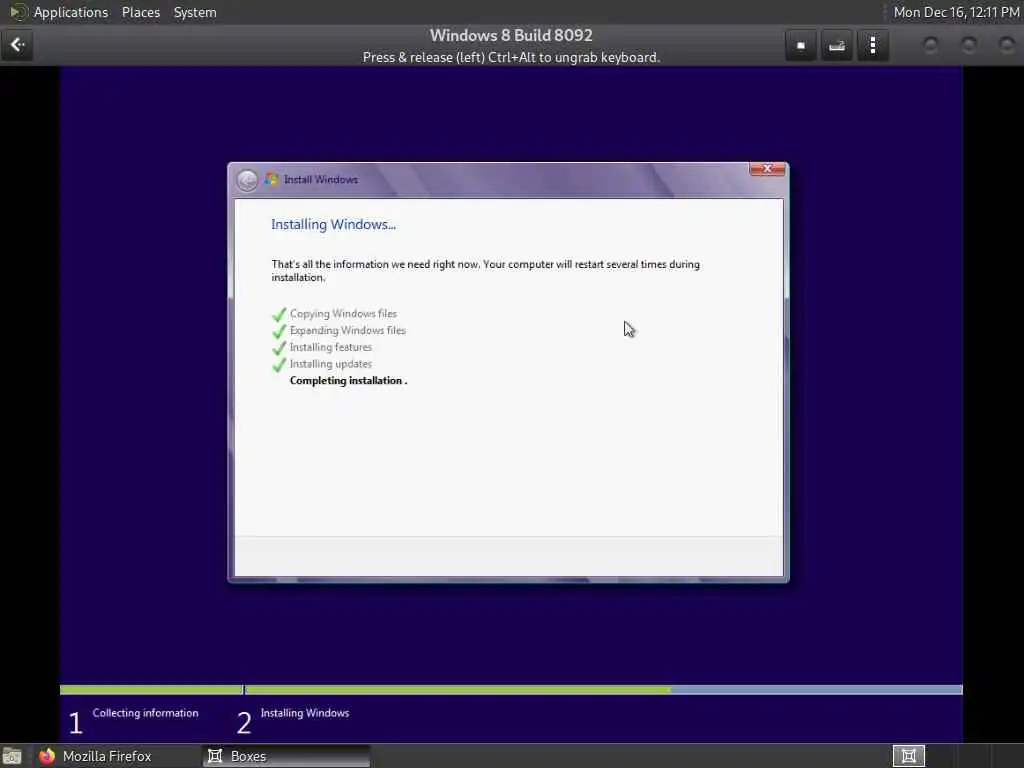Click Installing features text
Screen dimensions: 1024x768
(330, 347)
